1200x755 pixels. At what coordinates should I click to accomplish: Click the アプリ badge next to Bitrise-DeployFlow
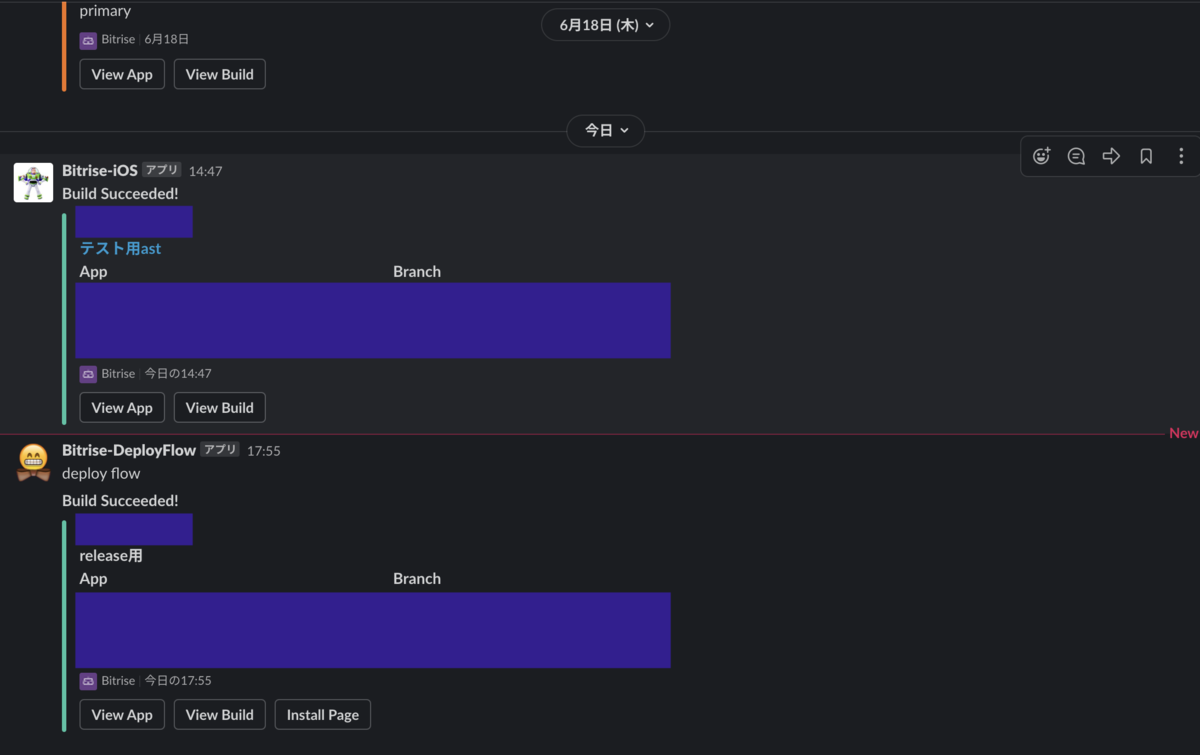tap(220, 450)
